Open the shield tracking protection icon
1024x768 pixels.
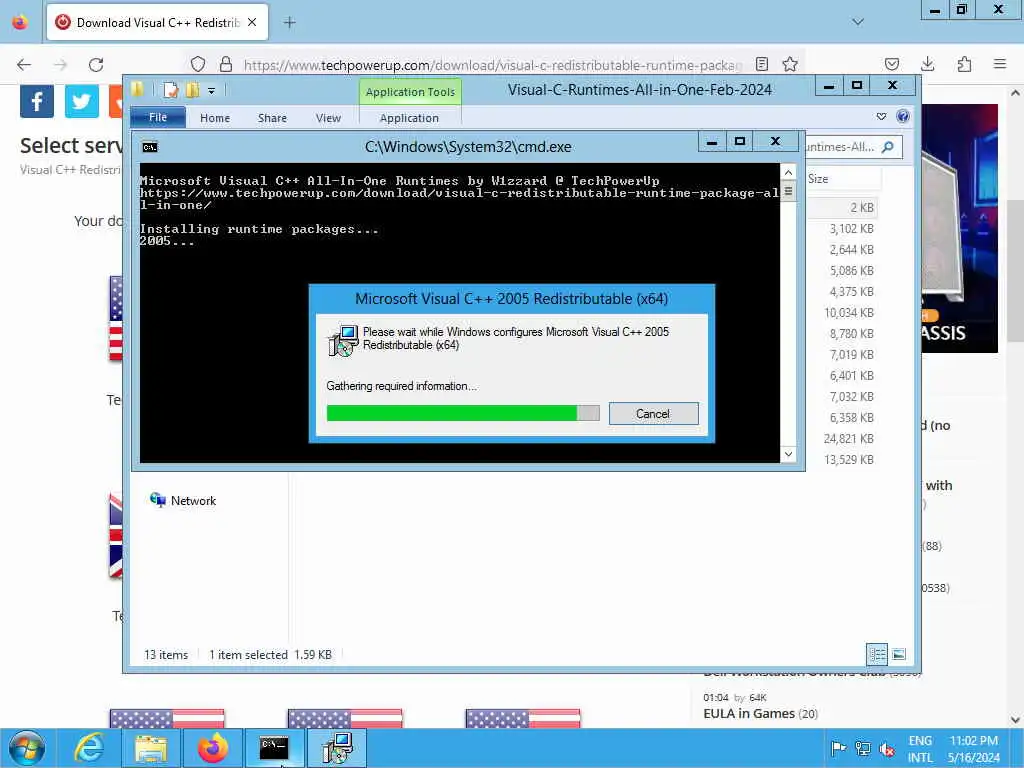(198, 64)
